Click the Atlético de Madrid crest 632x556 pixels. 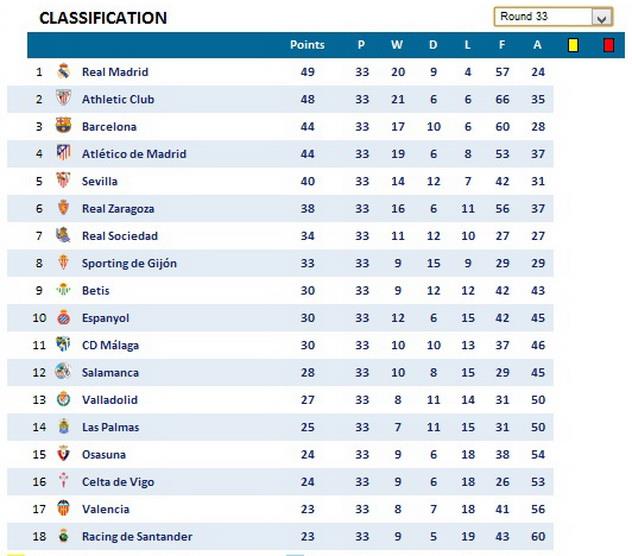tap(63, 154)
